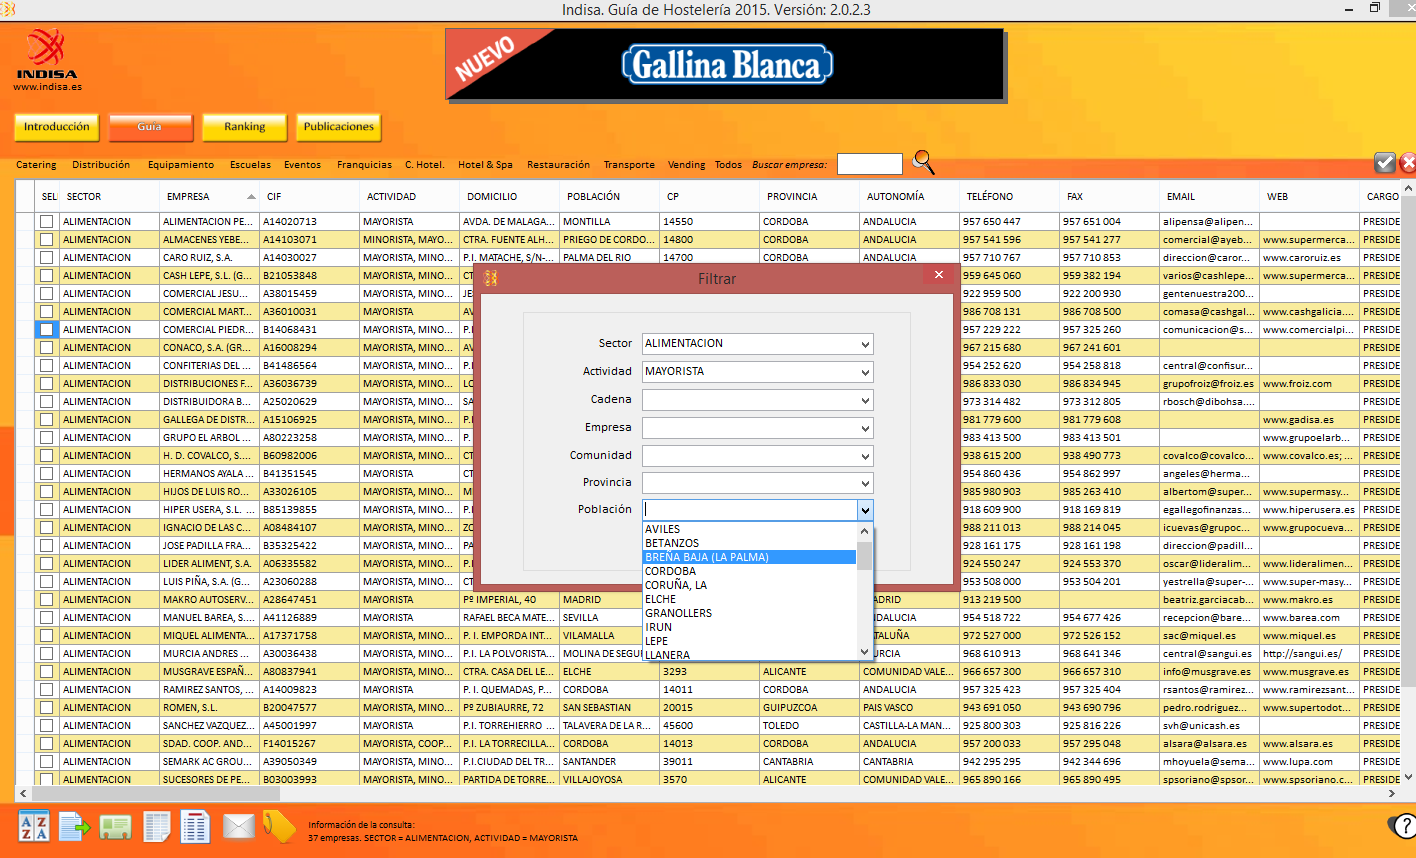The height and width of the screenshot is (858, 1416).
Task: Click the gray table listing report icon
Action: tap(157, 827)
